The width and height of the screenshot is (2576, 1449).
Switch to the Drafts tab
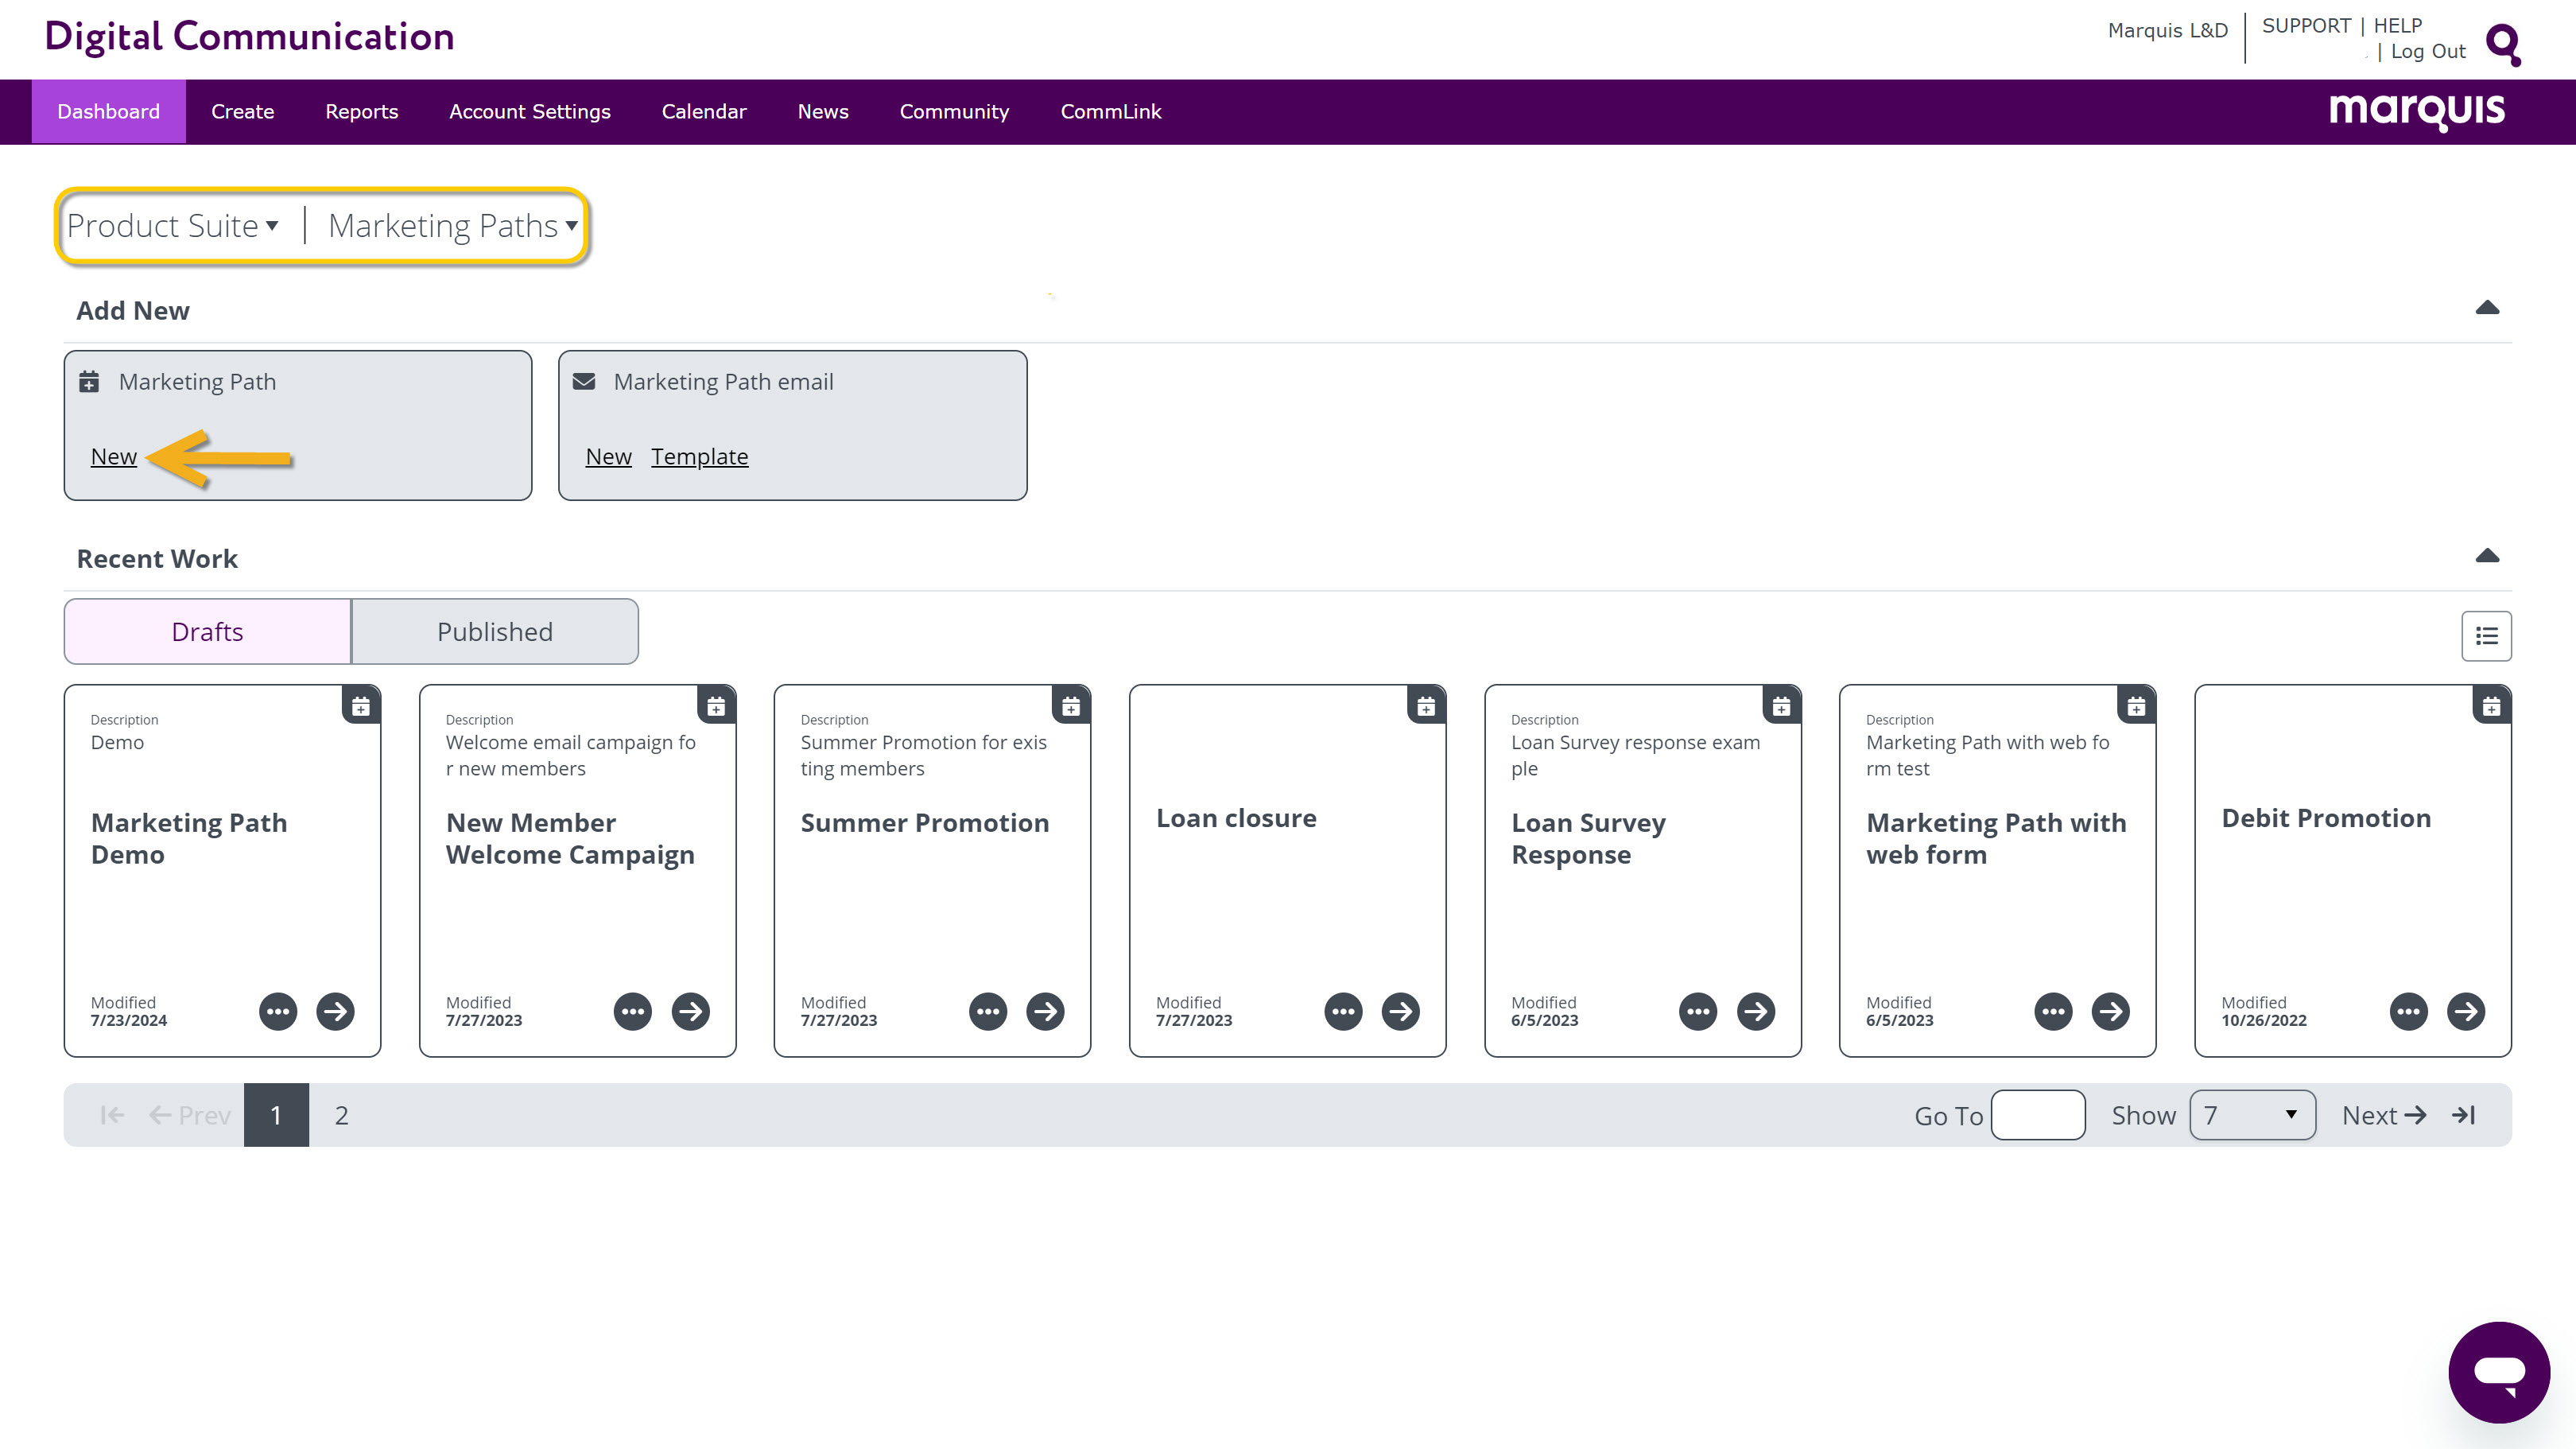[x=207, y=632]
